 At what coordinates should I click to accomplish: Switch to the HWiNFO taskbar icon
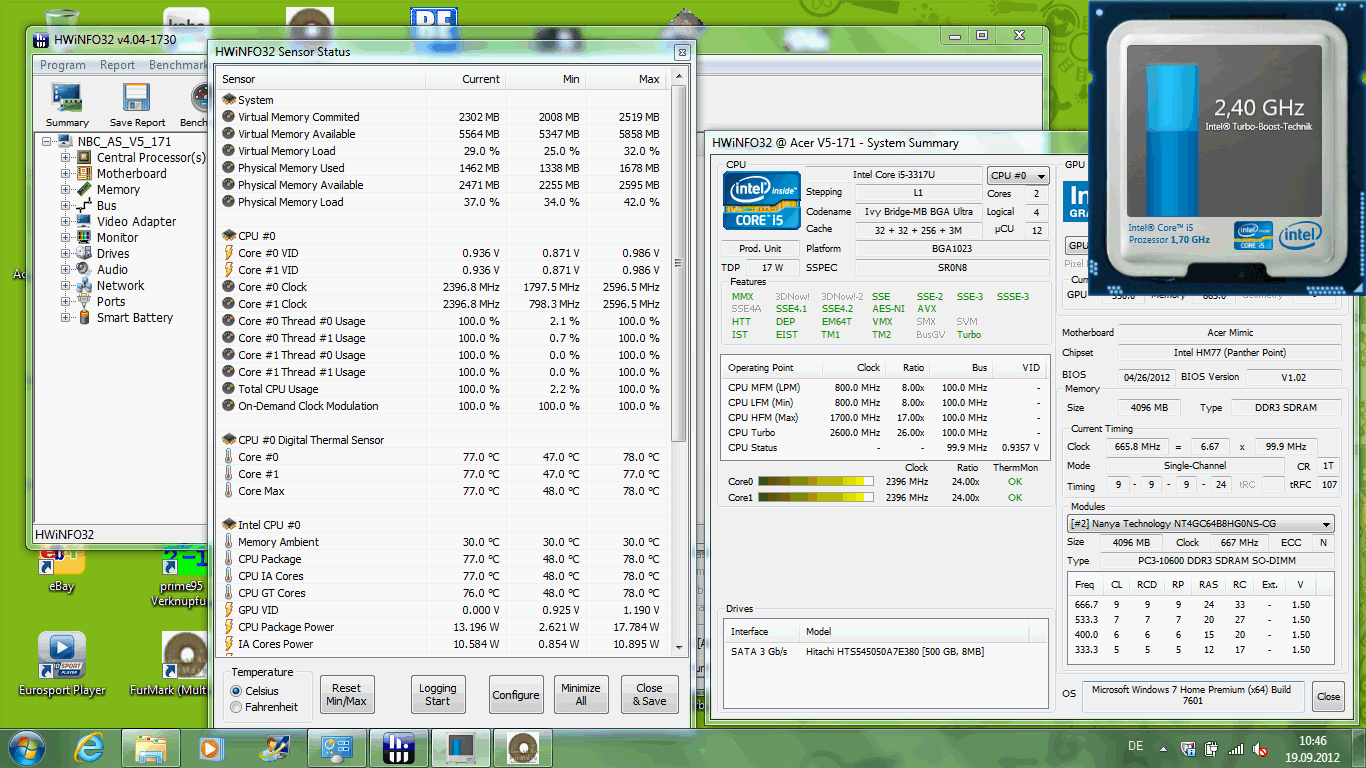[x=398, y=748]
